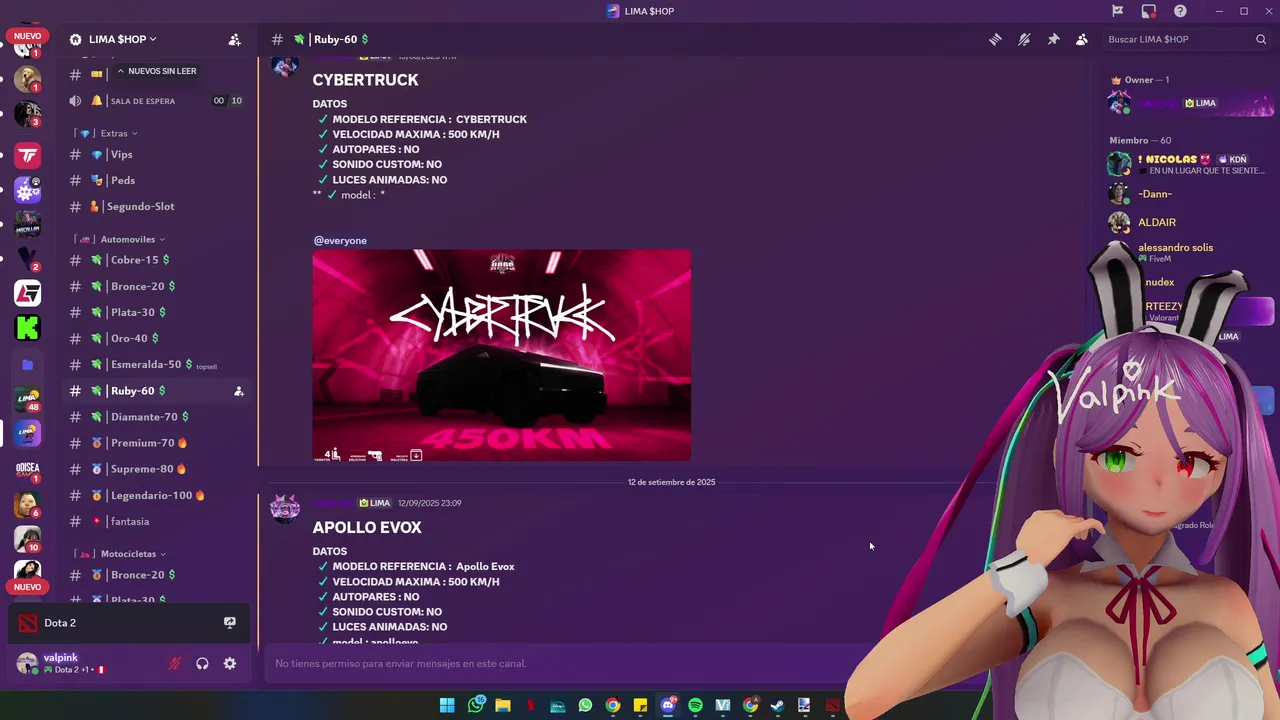Click the Dota 2 activity panel screen icon

tap(230, 622)
